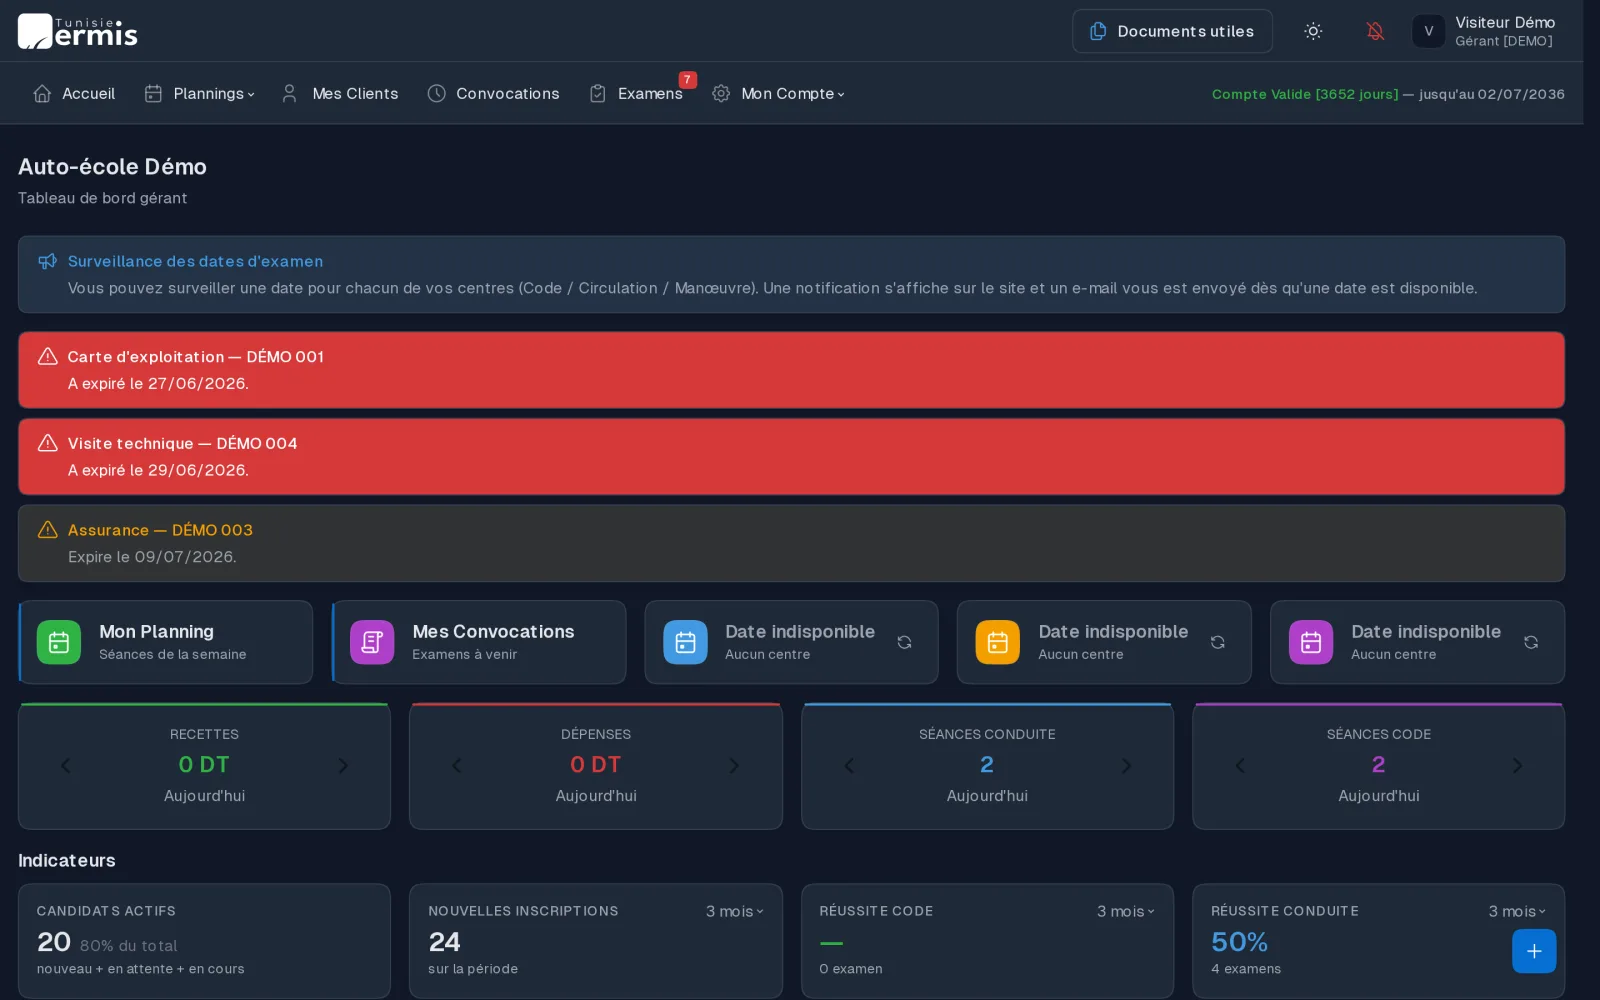Screen dimensions: 1600x1000
Task: Click the purple calendar Date indisponible icon
Action: pos(1311,642)
